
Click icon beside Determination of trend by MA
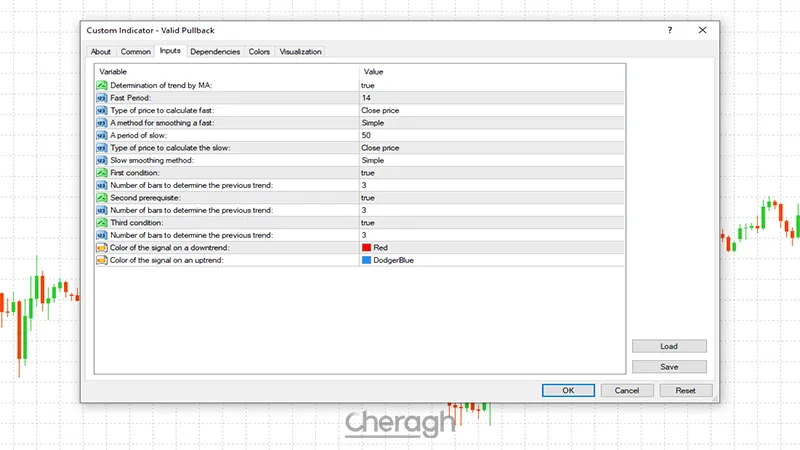pyautogui.click(x=102, y=86)
